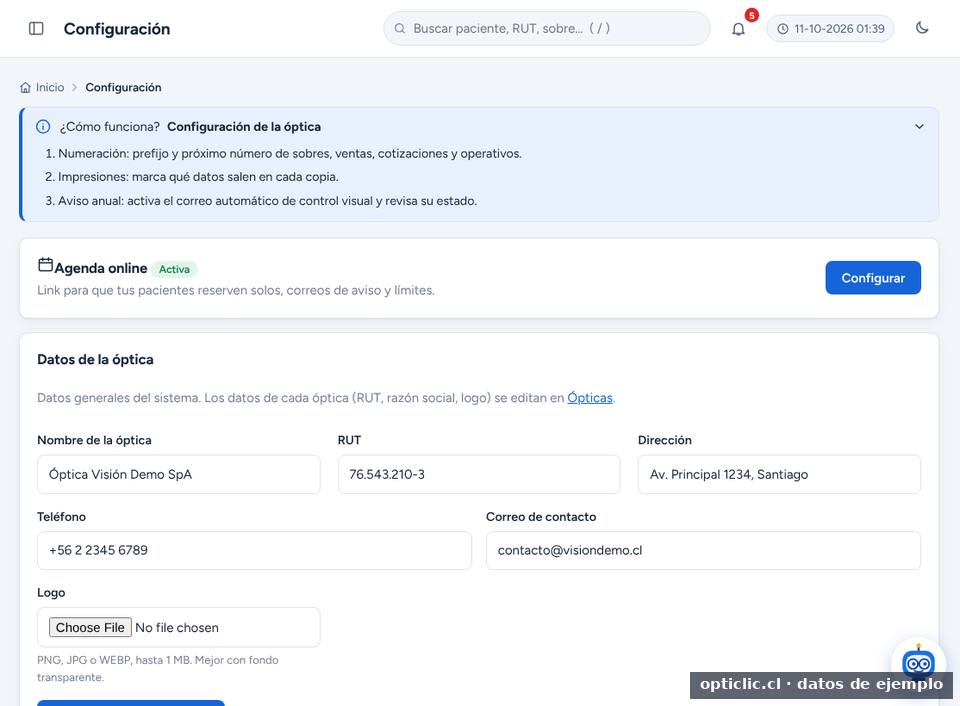The width and height of the screenshot is (960, 706).
Task: Click the search magnifier icon
Action: 400,28
